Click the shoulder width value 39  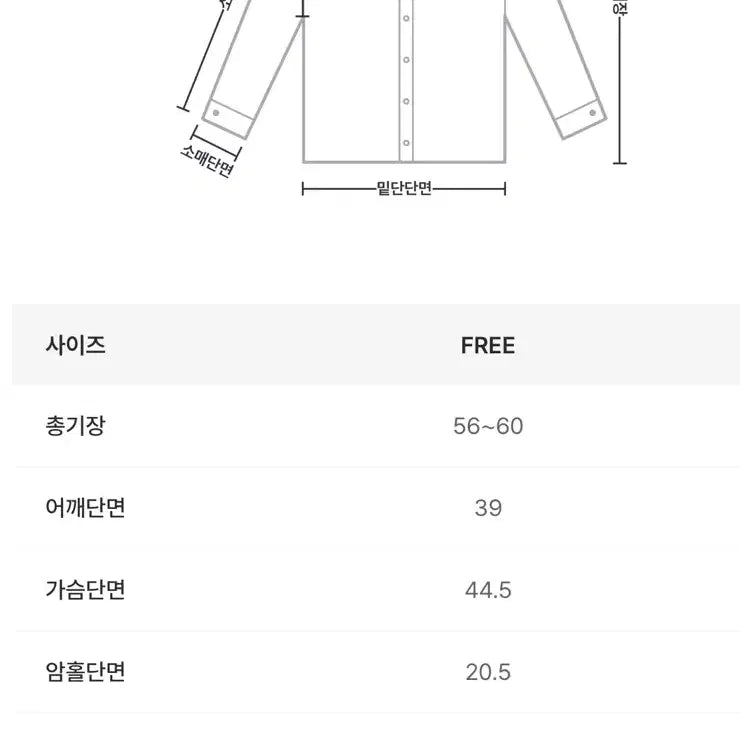[x=488, y=508]
